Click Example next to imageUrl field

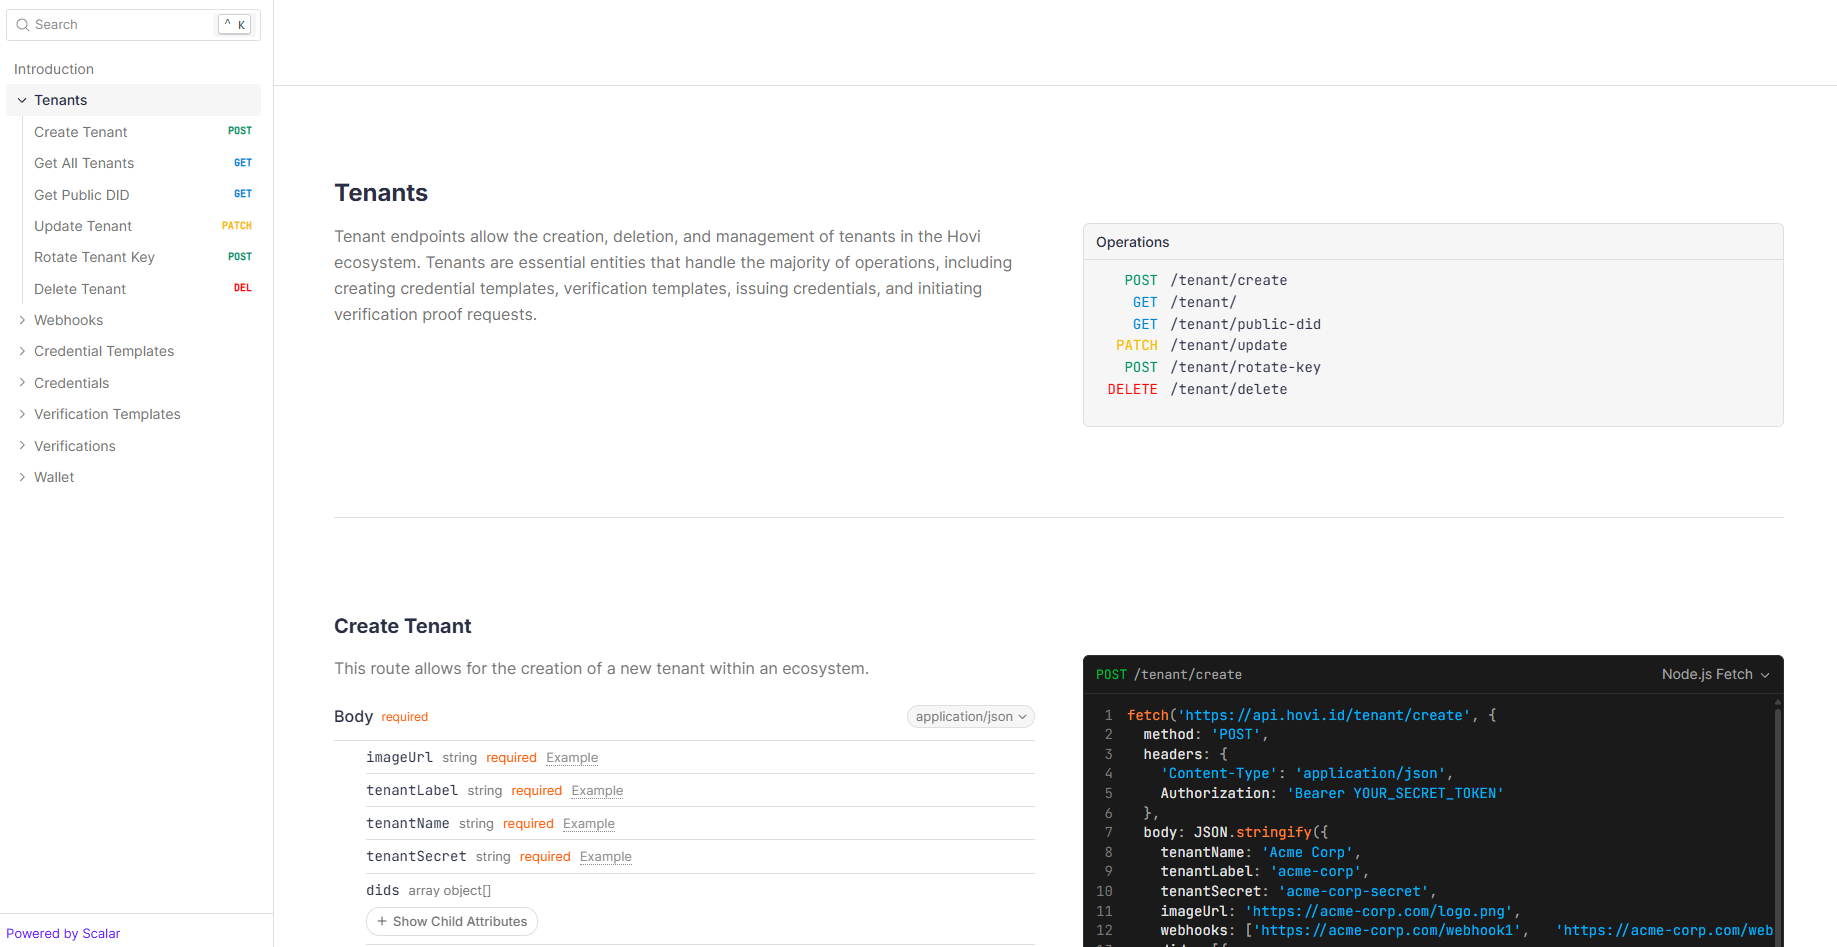tap(572, 758)
